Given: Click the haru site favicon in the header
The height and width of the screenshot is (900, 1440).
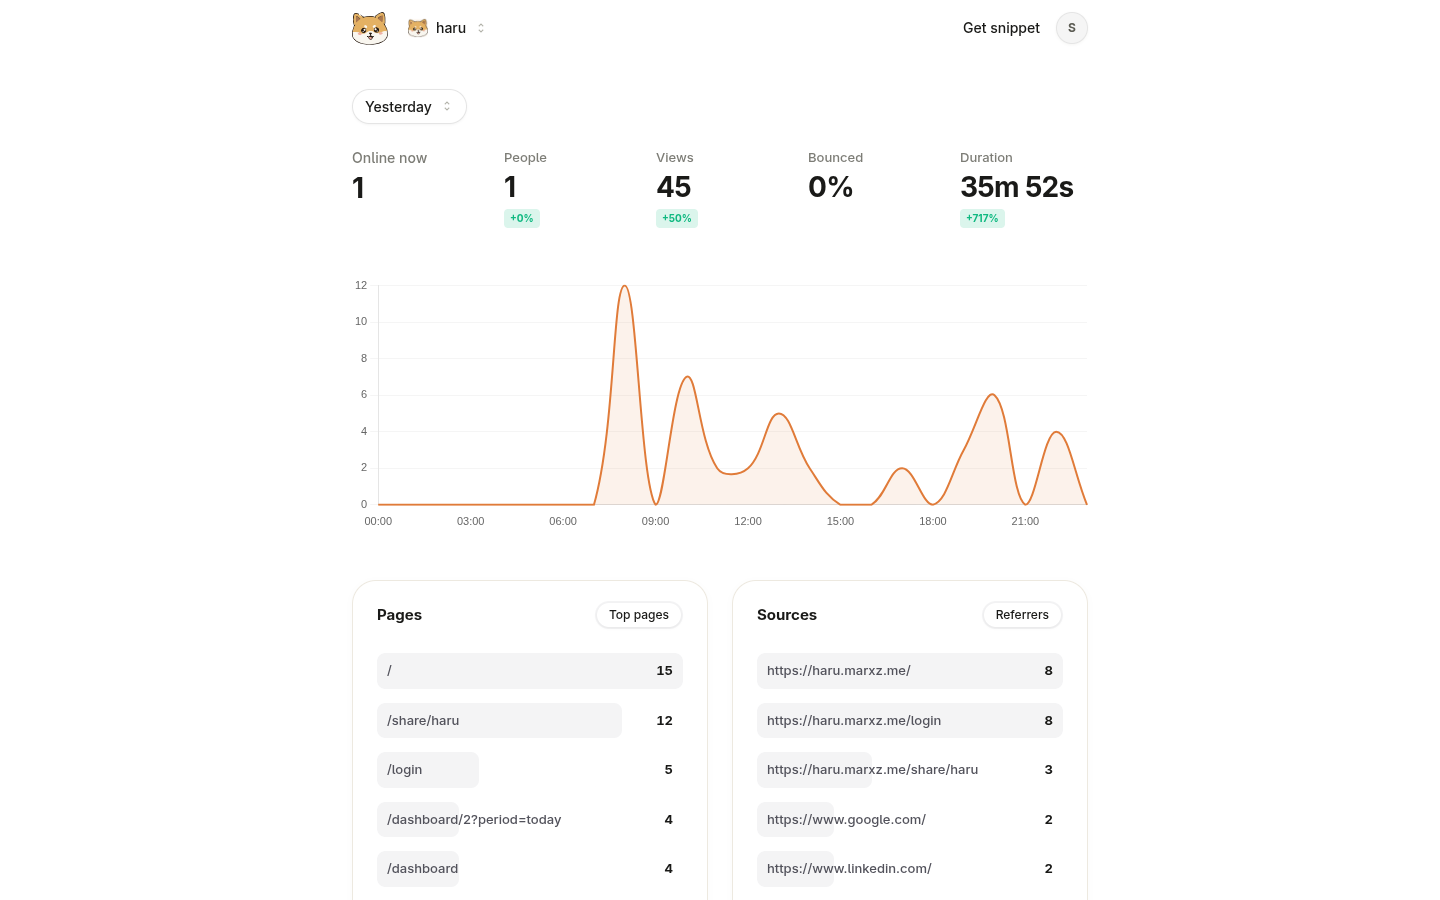Looking at the screenshot, I should 417,28.
